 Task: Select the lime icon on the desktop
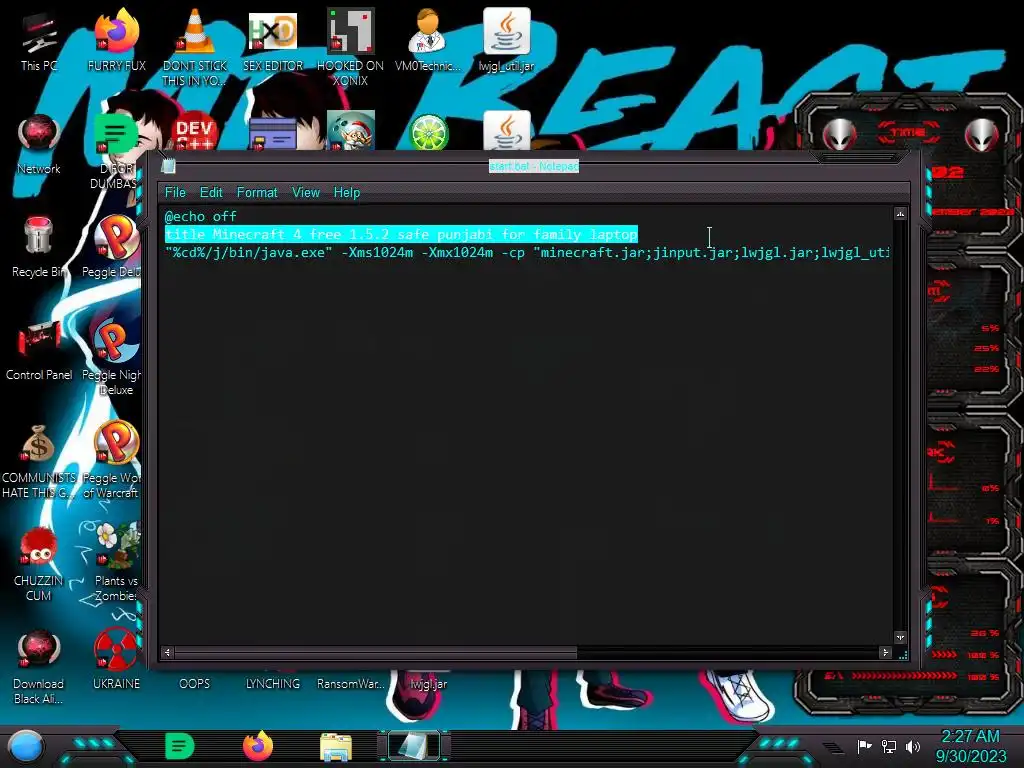pyautogui.click(x=428, y=132)
